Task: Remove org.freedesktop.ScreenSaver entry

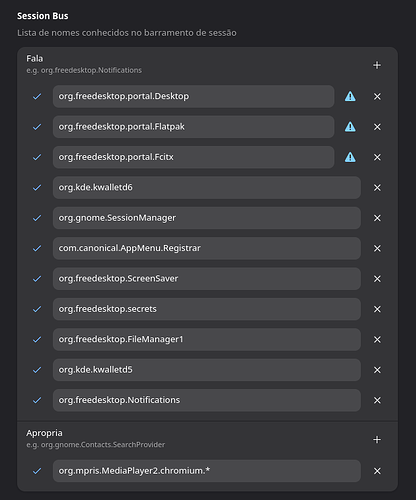Action: point(377,279)
